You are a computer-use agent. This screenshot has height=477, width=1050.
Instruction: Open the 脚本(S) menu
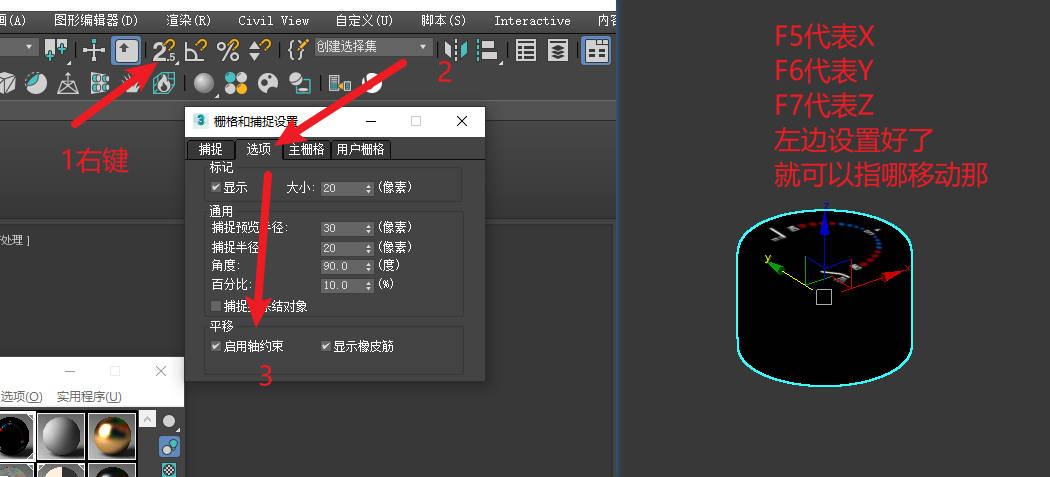443,21
